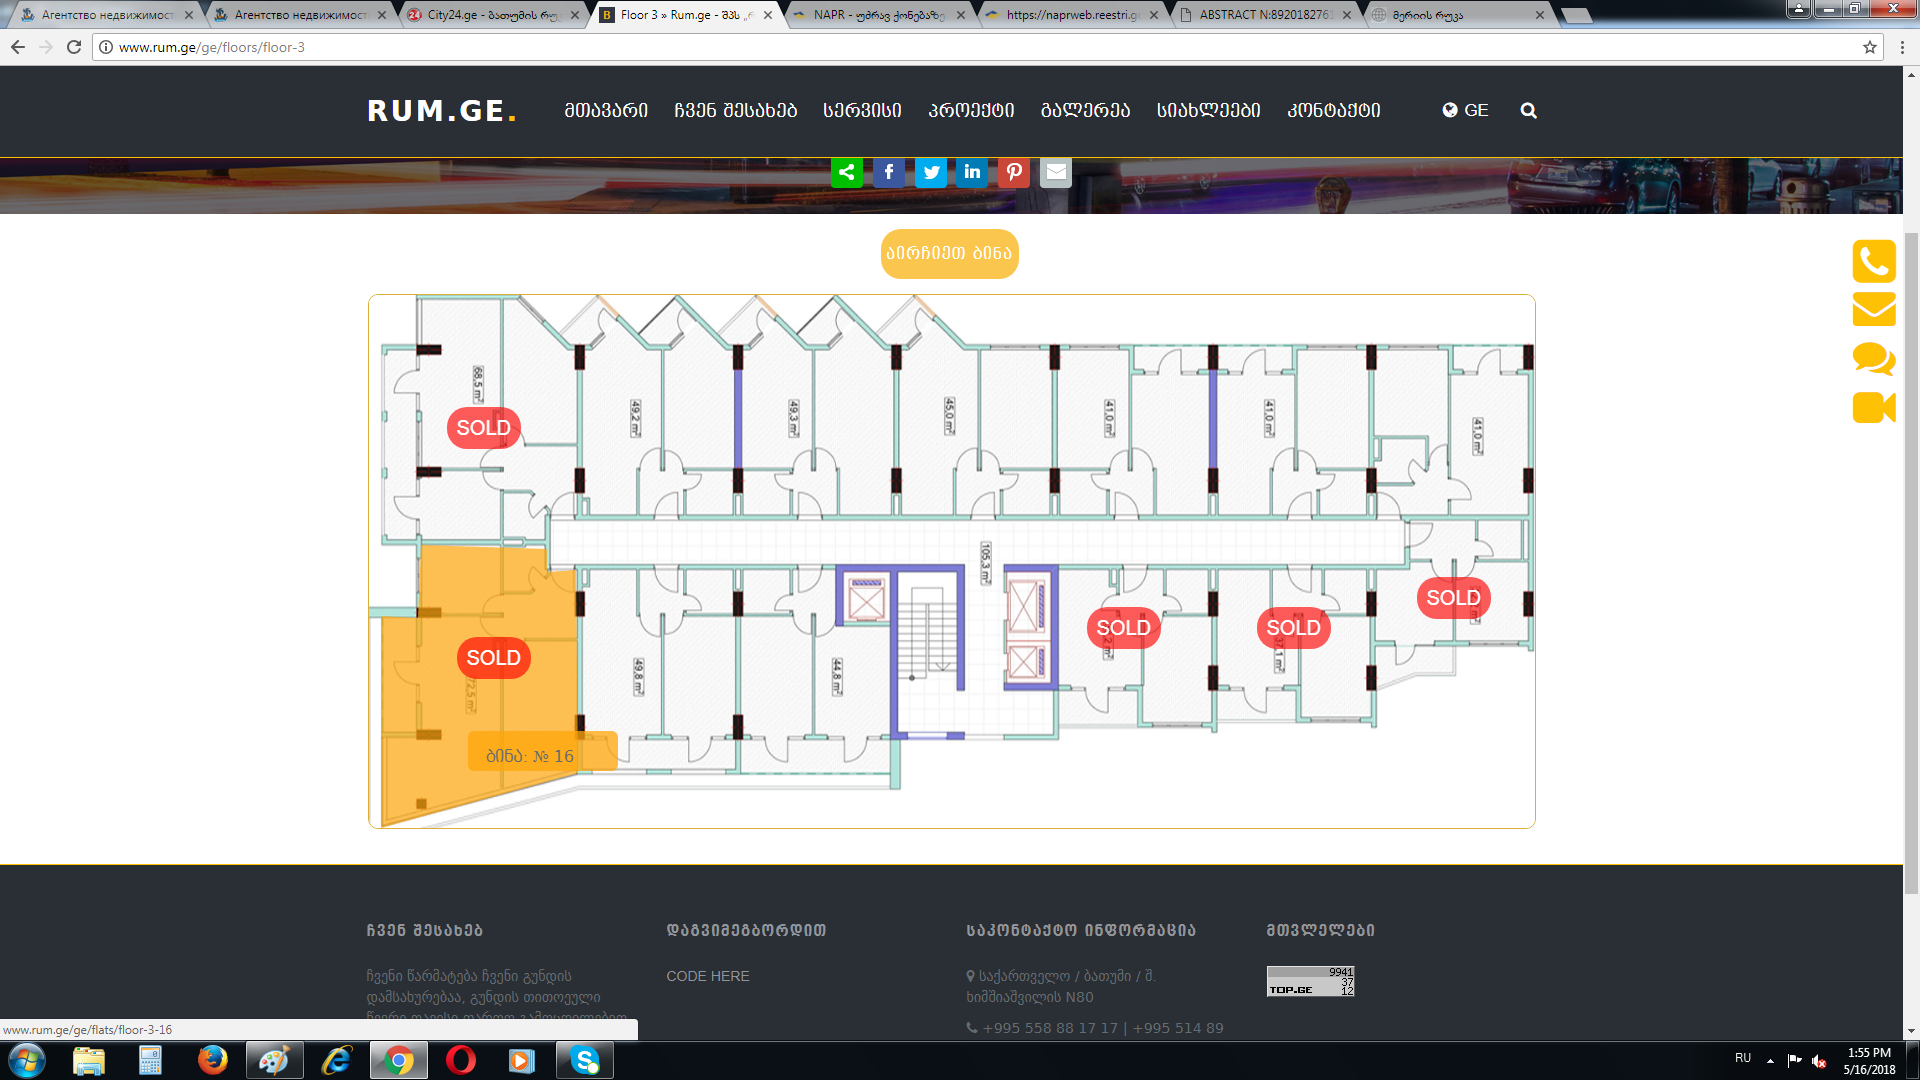Click the green share icon
Image resolution: width=1920 pixels, height=1080 pixels.
[x=846, y=172]
